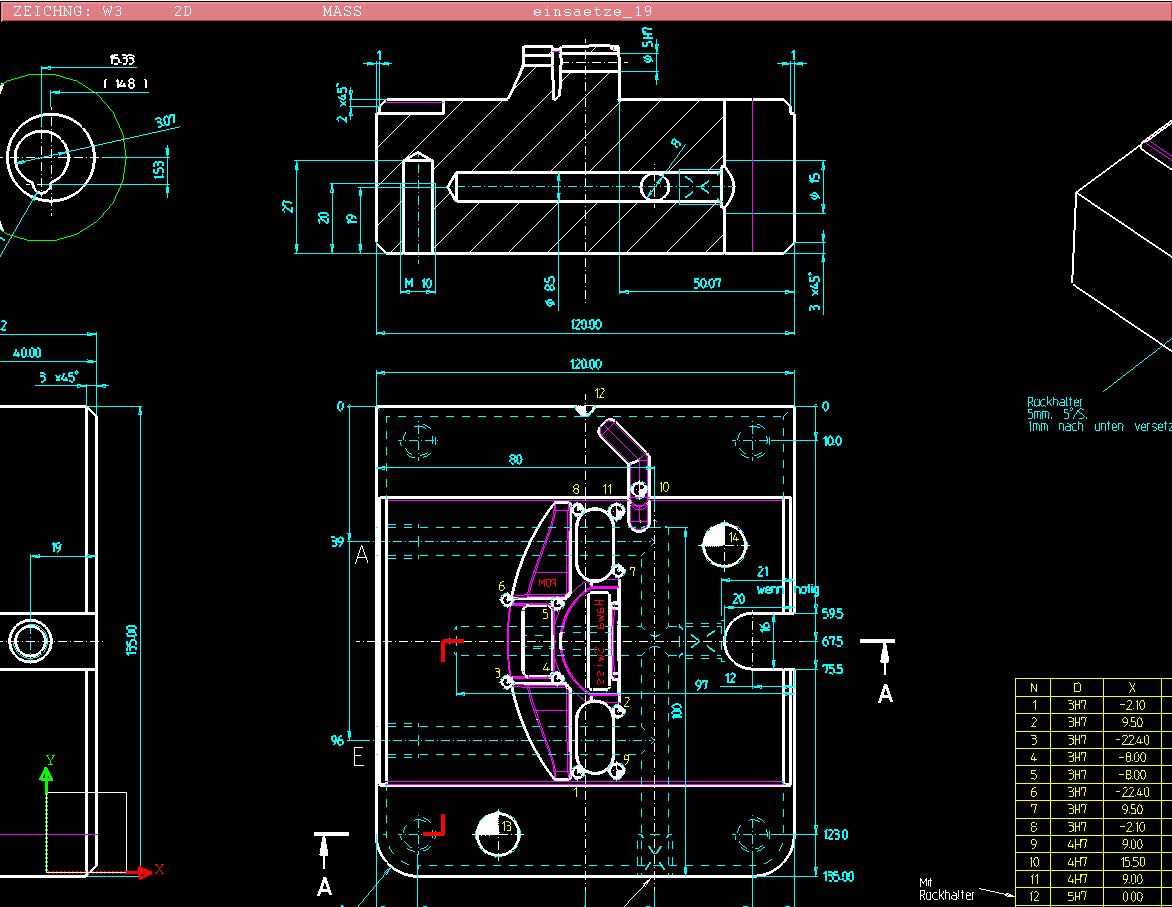Select the ( 14.8 ) reference dimension
This screenshot has width=1172, height=907.
[126, 84]
